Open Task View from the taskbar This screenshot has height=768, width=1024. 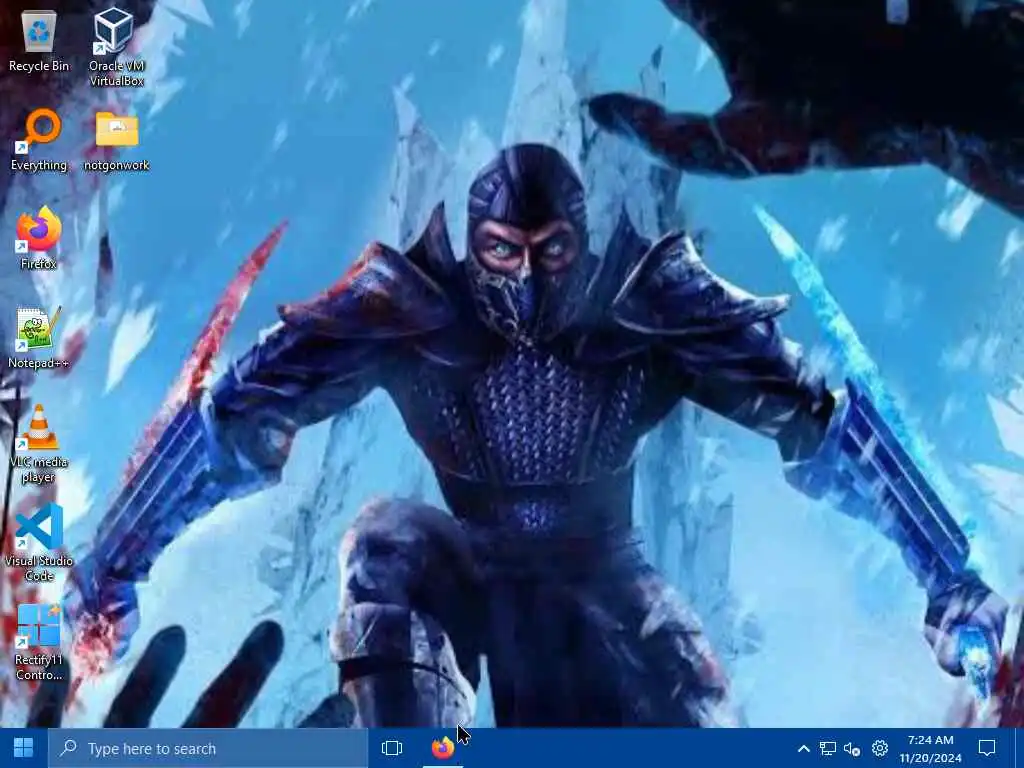click(x=392, y=748)
